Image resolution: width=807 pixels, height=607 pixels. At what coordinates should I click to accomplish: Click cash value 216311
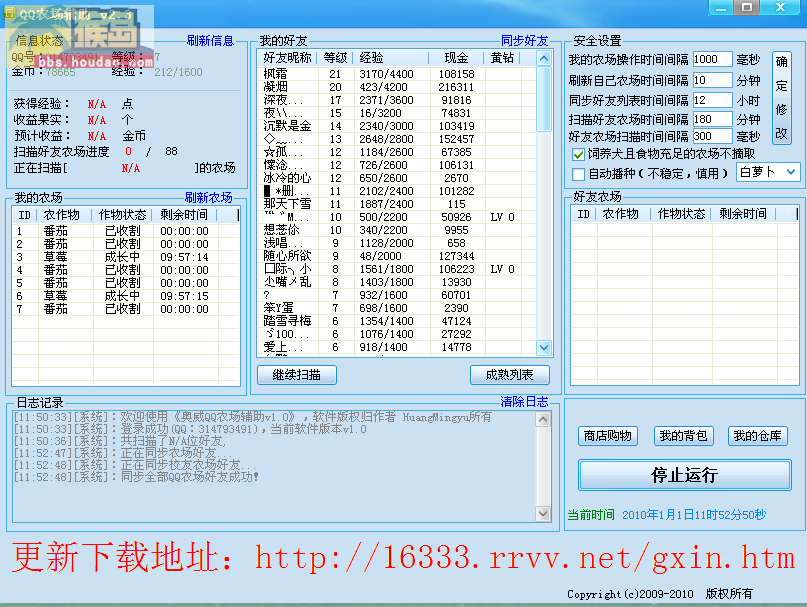pos(456,87)
